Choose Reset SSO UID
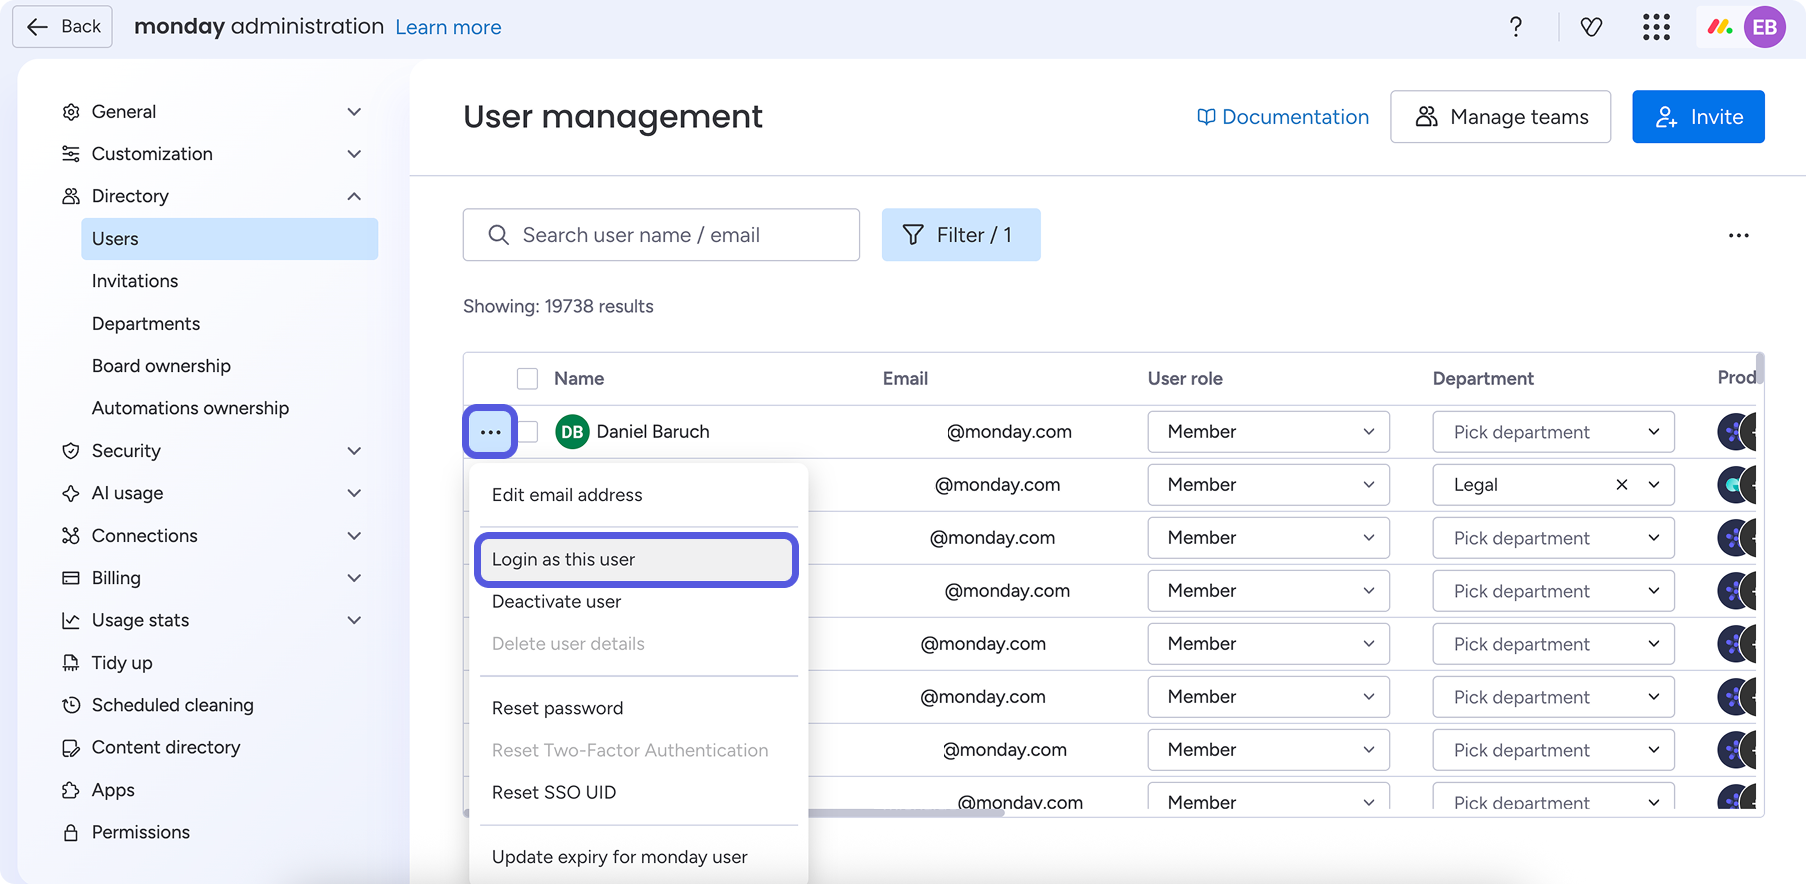The height and width of the screenshot is (884, 1806). click(638, 793)
